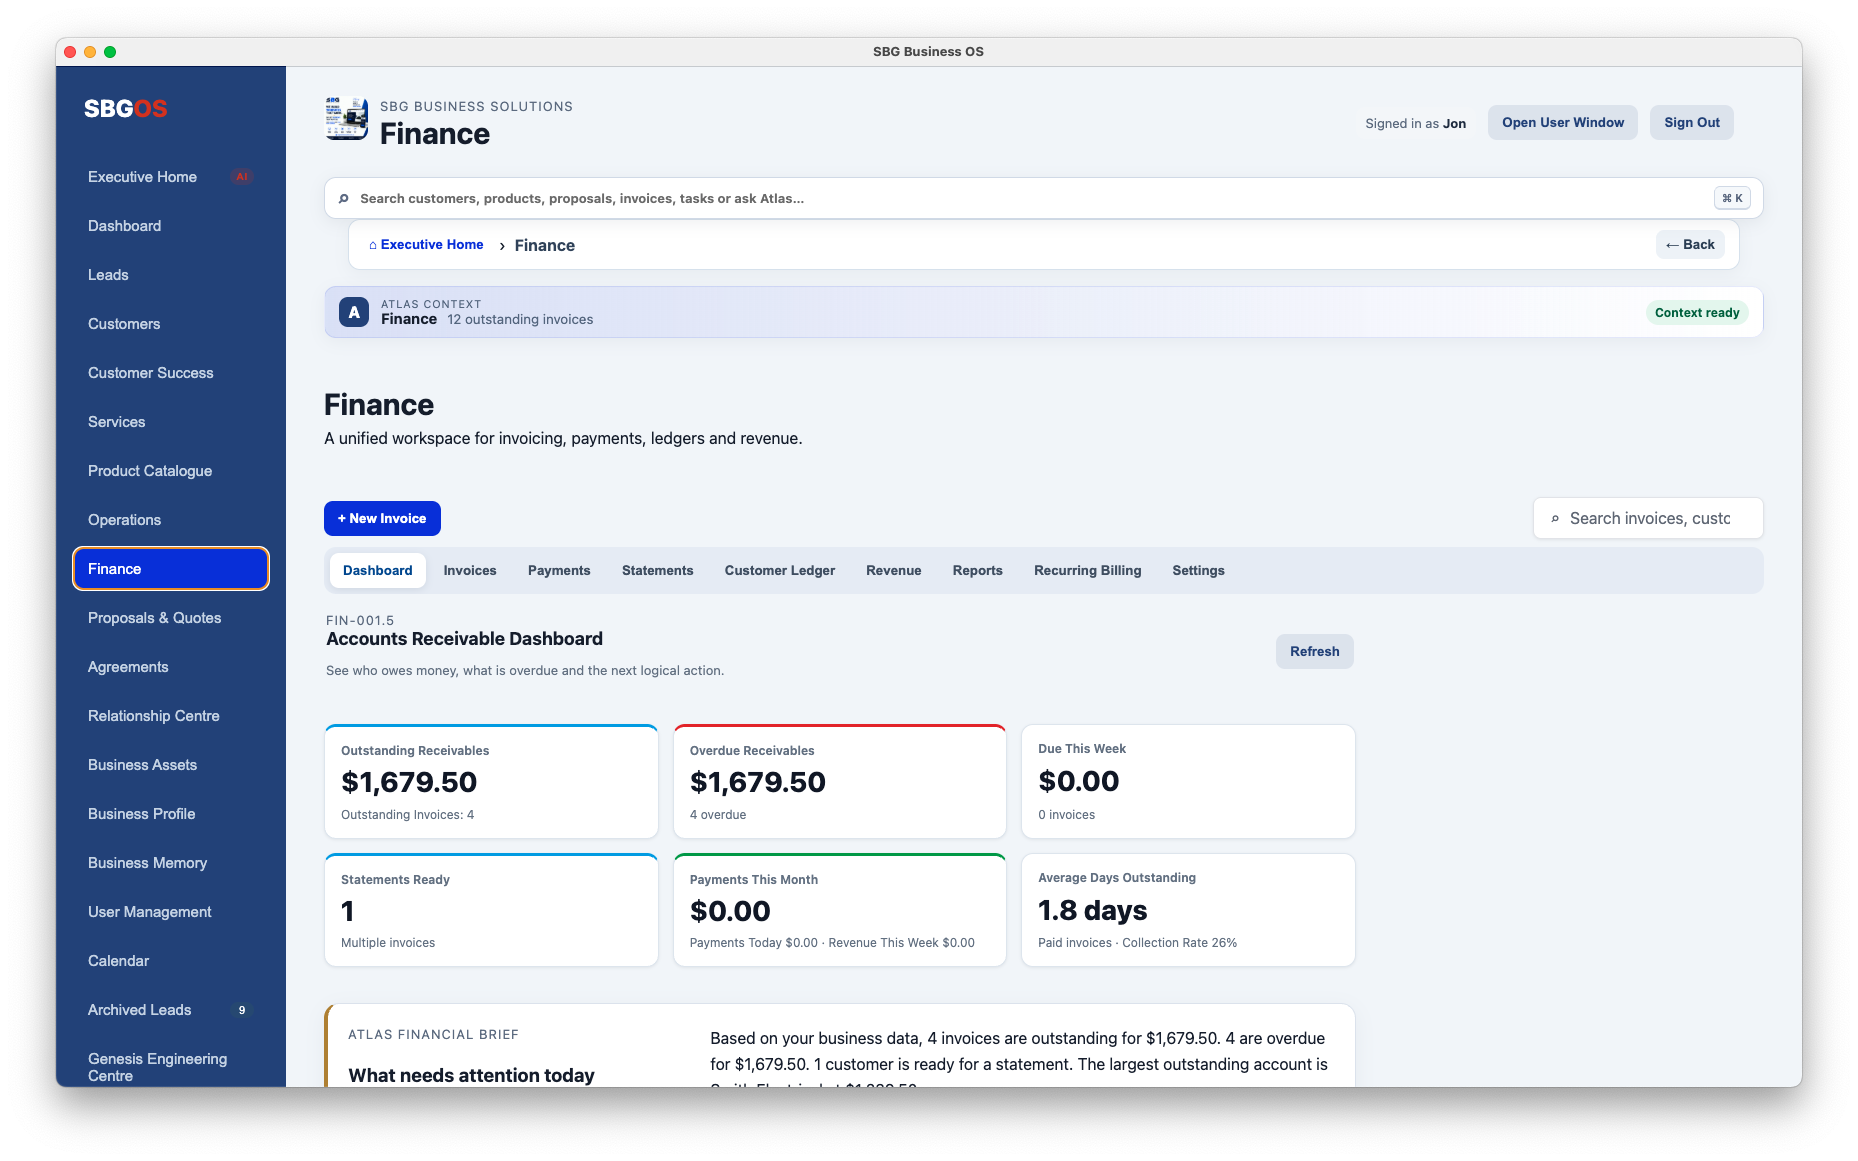Refresh the Accounts Receivable Dashboard
Viewport: 1858px width, 1161px height.
[1314, 651]
